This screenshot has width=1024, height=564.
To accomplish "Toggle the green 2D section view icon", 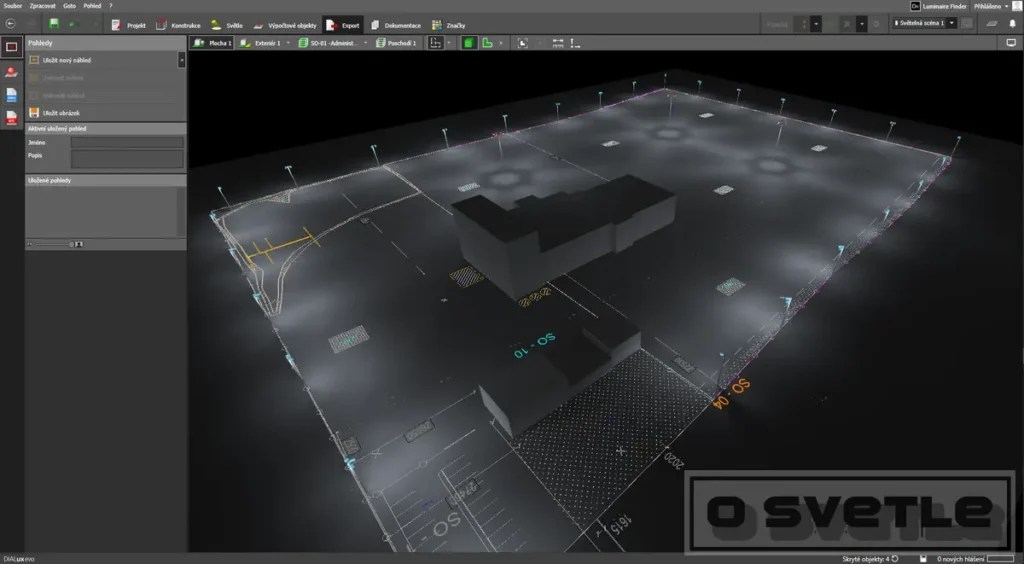I will [x=487, y=43].
